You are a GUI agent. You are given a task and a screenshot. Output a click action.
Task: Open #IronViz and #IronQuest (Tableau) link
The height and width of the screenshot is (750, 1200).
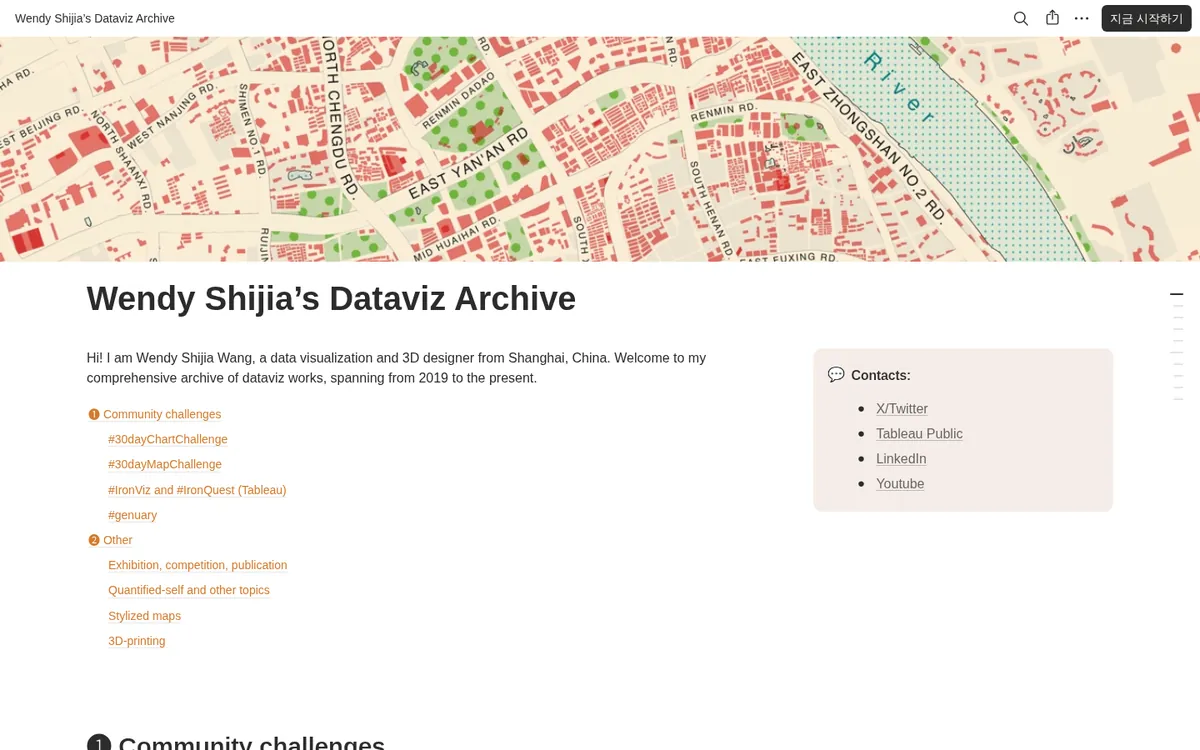(x=197, y=490)
